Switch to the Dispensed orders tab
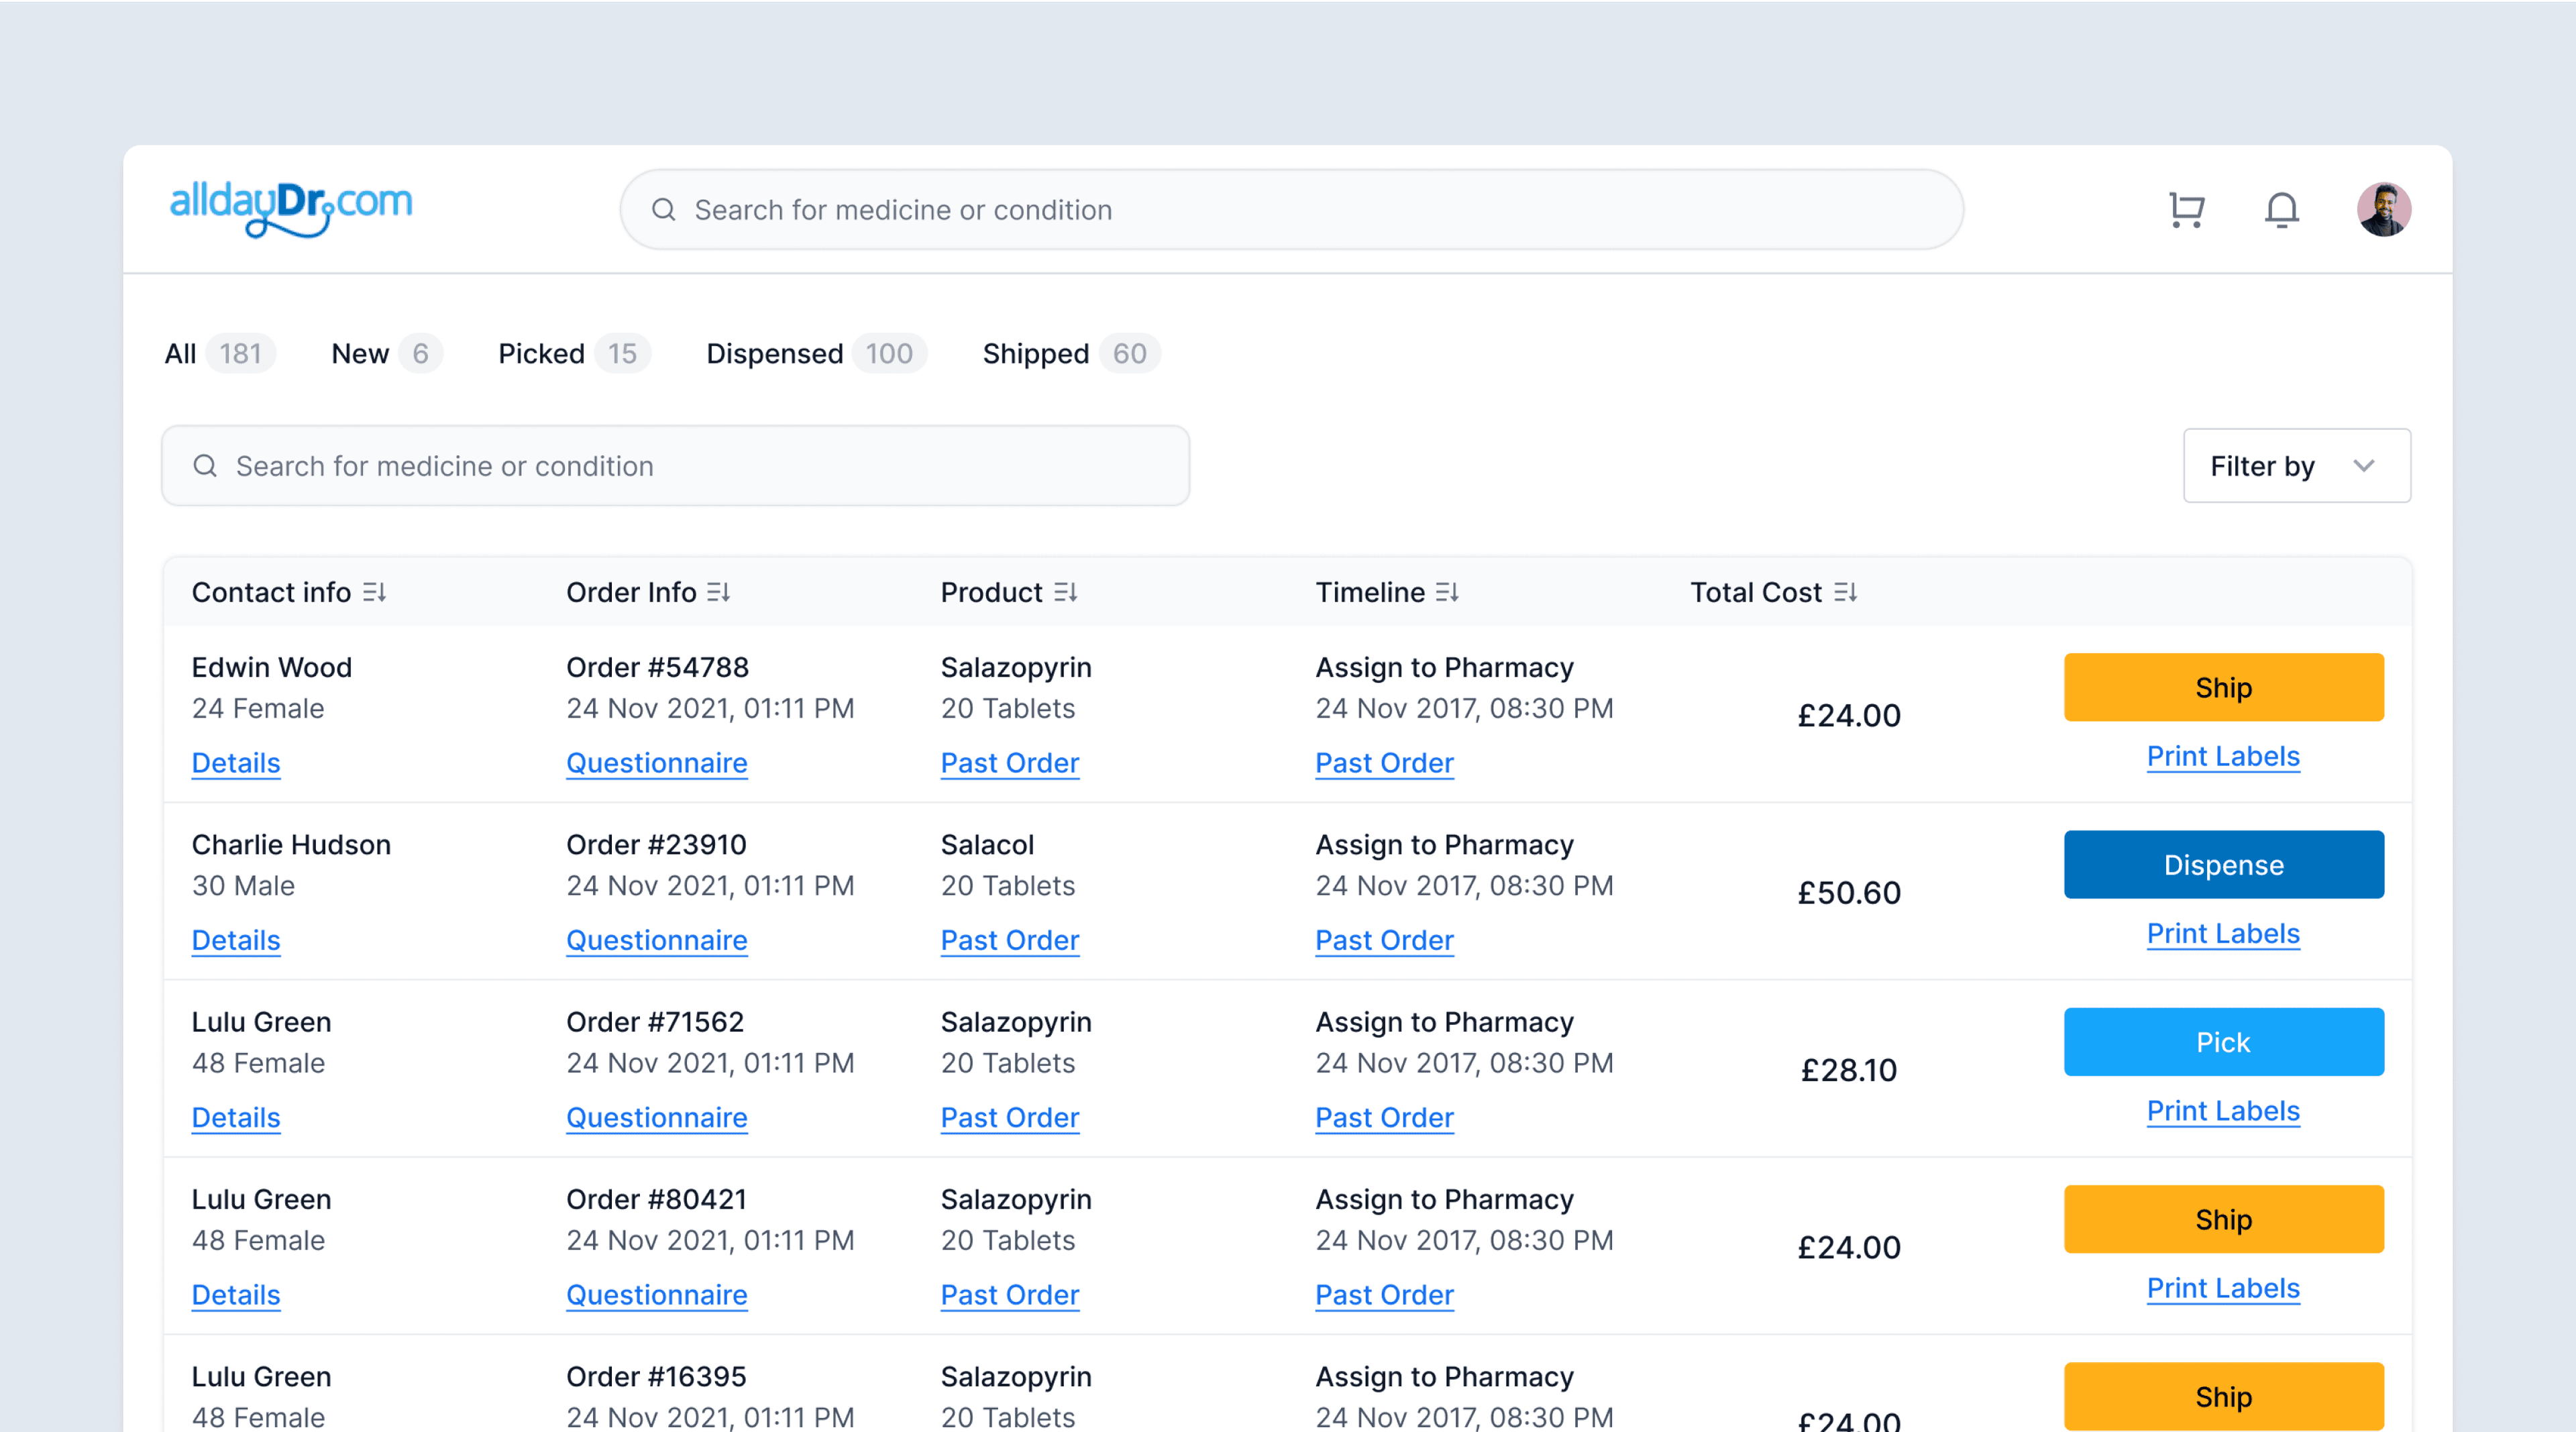The width and height of the screenshot is (2576, 1432). tap(816, 353)
